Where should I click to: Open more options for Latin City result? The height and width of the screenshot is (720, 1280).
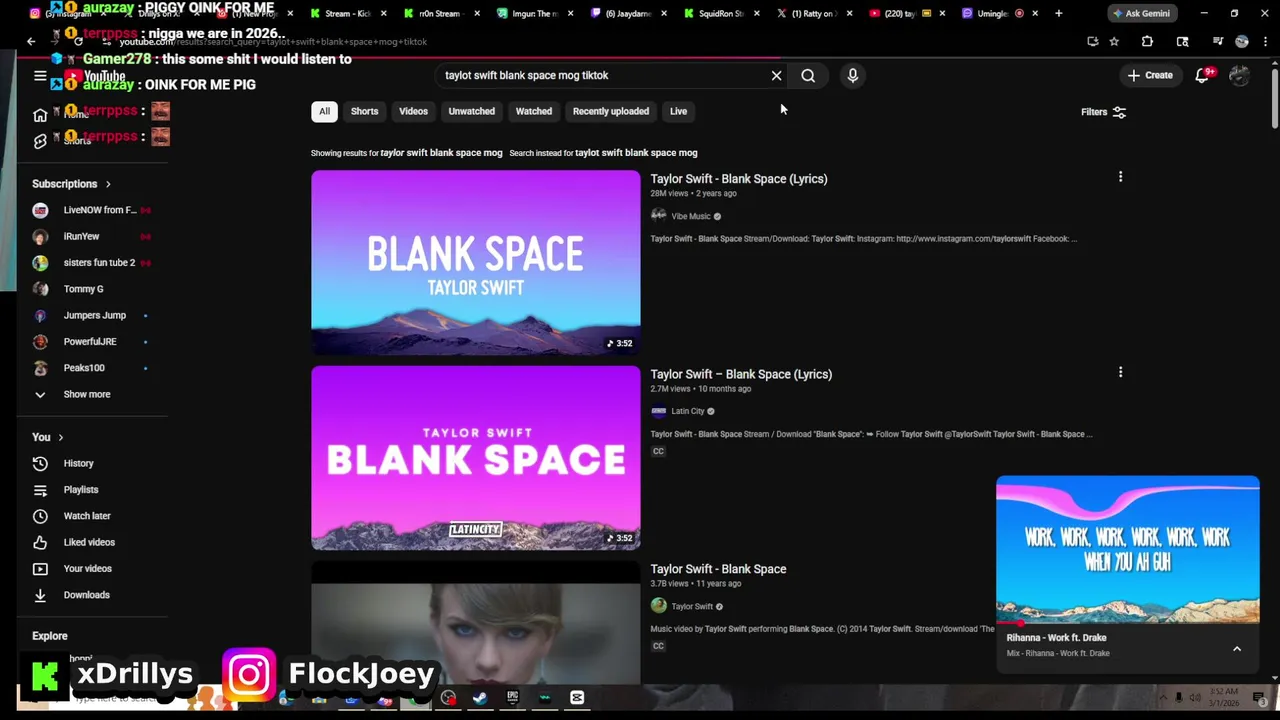point(1120,372)
